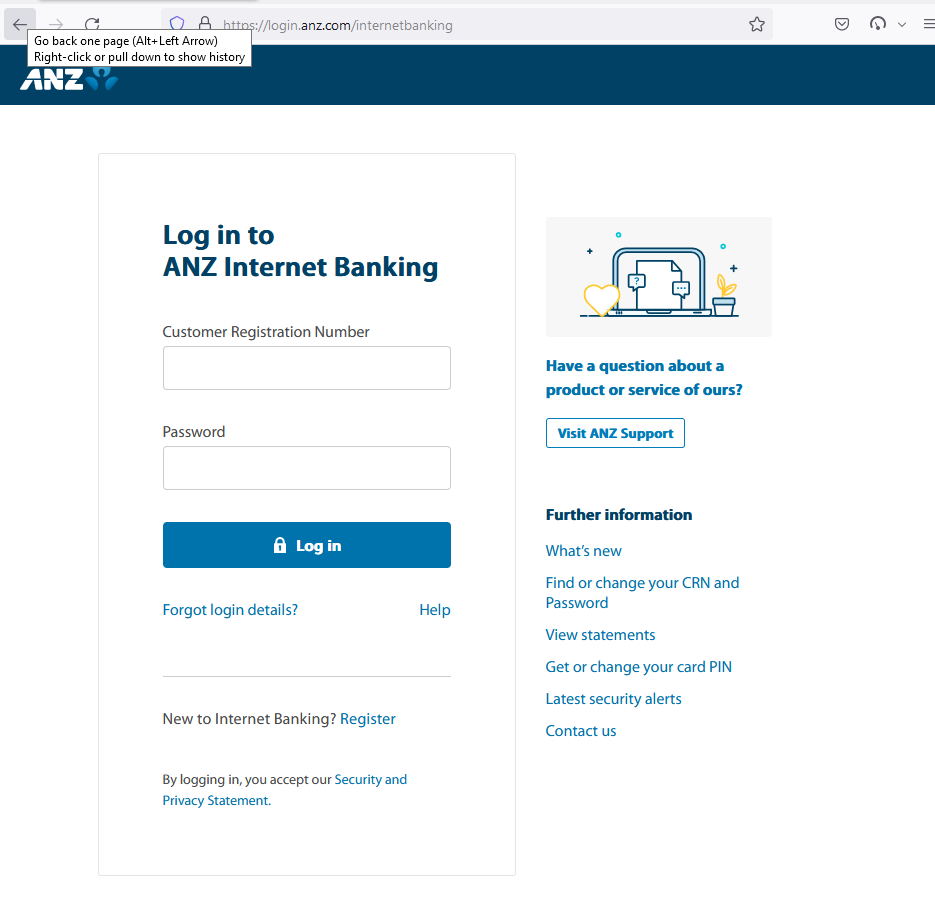The width and height of the screenshot is (935, 924).
Task: Click the Help link
Action: [435, 609]
